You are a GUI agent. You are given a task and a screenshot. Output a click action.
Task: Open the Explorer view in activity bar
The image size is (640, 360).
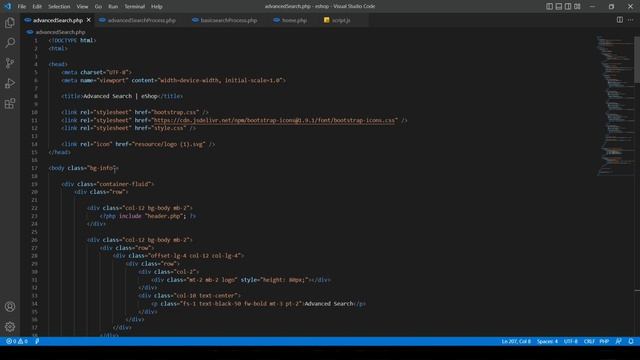click(x=10, y=22)
